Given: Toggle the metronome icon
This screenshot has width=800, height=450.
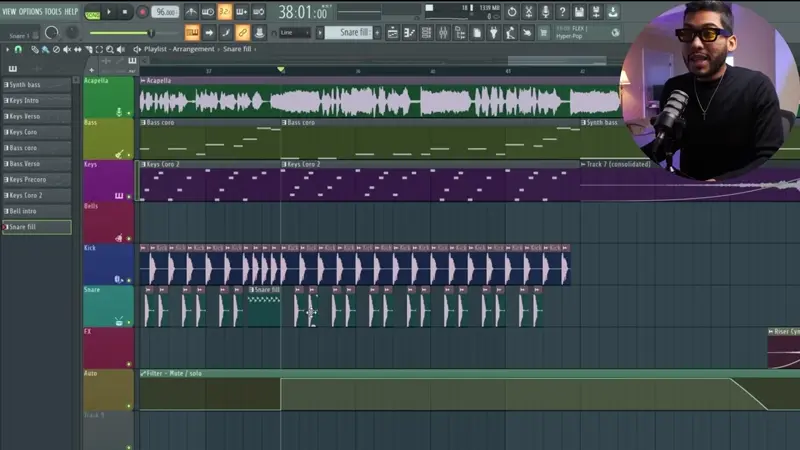Looking at the screenshot, I should pos(191,11).
